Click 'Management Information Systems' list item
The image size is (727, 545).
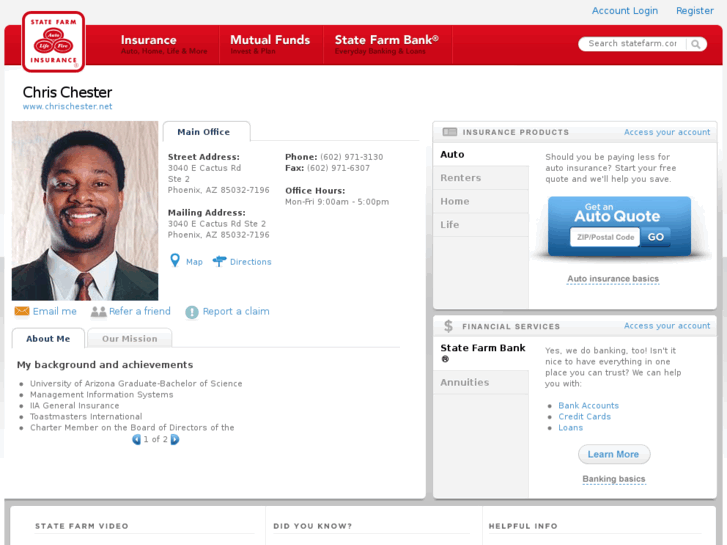click(102, 395)
